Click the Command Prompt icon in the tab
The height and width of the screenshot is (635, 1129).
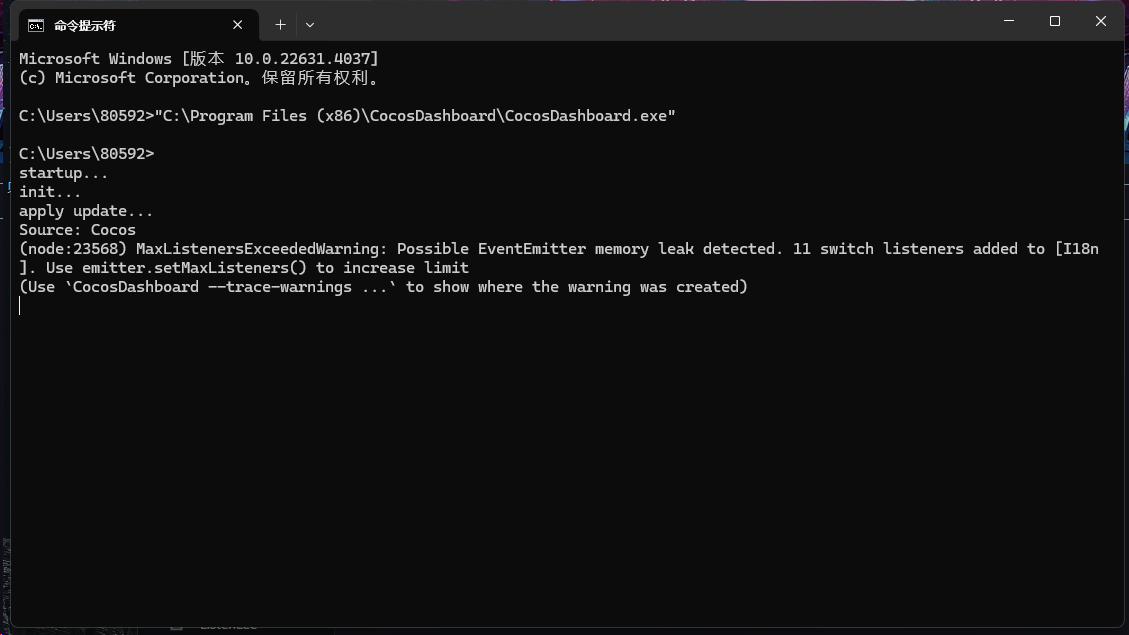click(35, 25)
